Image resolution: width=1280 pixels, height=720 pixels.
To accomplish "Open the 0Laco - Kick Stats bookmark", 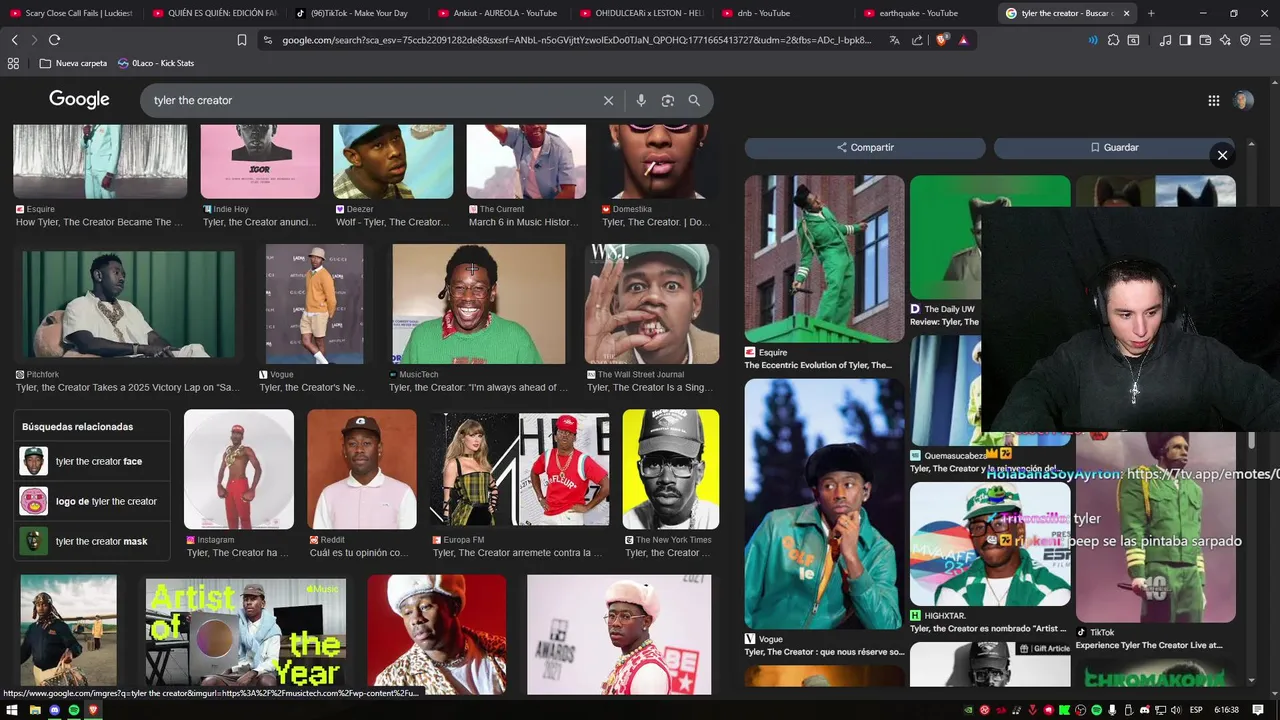I will pos(155,63).
